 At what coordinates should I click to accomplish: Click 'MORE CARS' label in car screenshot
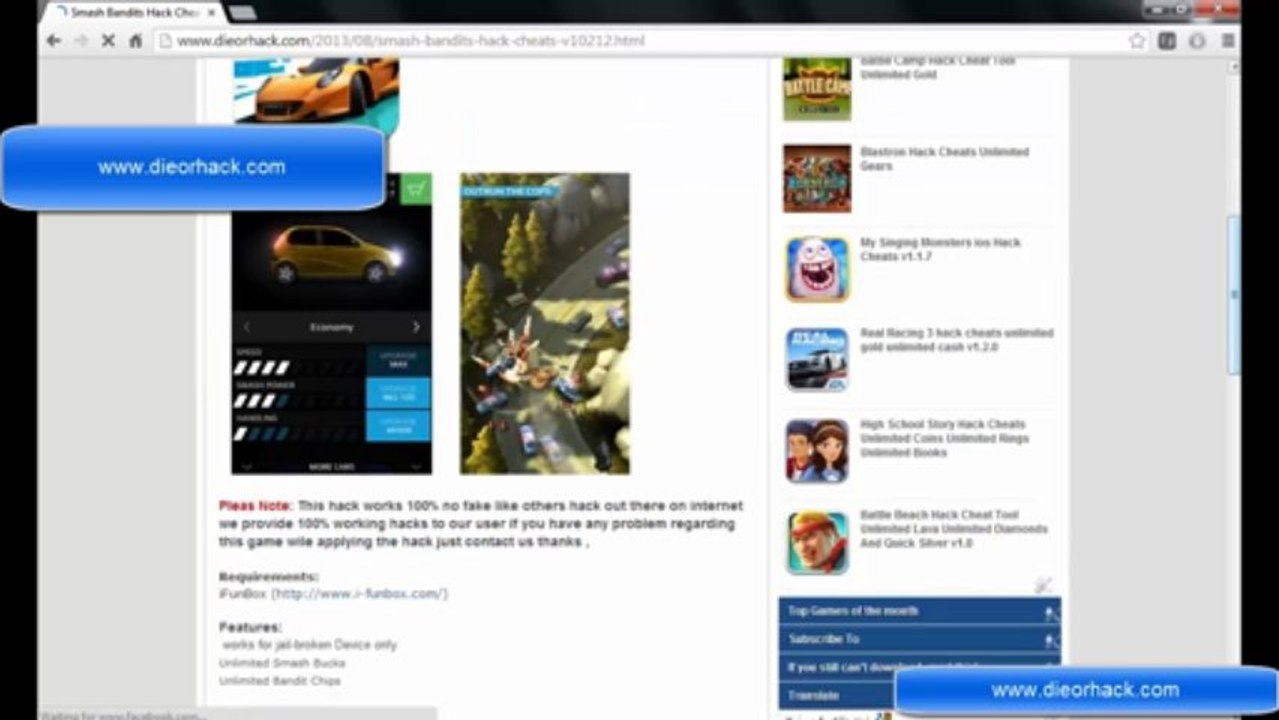point(332,467)
